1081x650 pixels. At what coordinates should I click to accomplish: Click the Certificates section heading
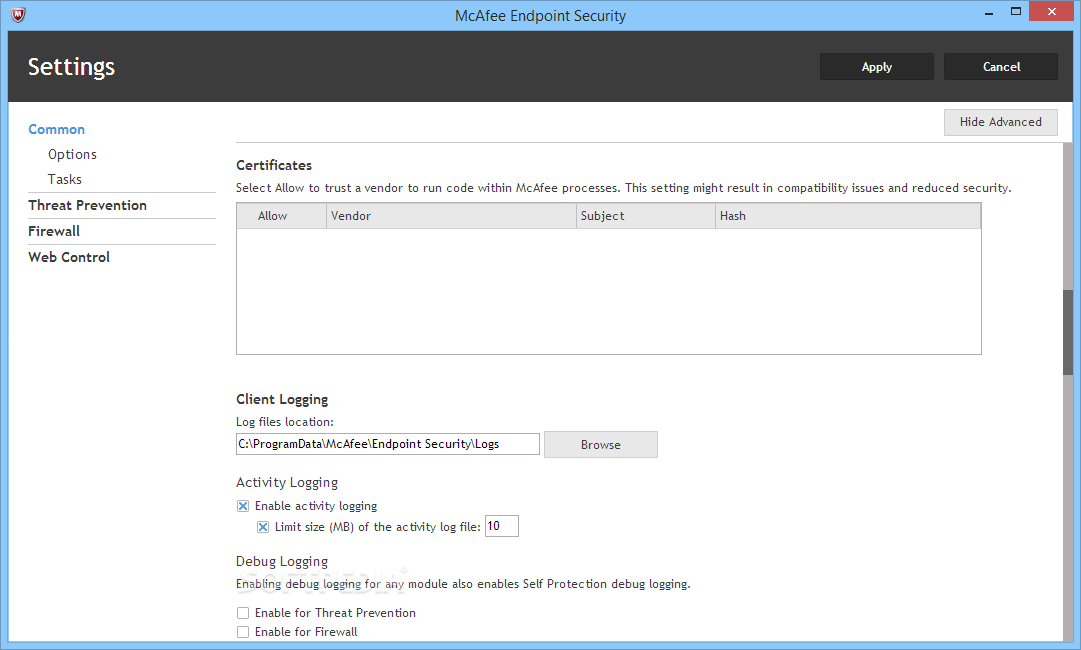tap(274, 165)
